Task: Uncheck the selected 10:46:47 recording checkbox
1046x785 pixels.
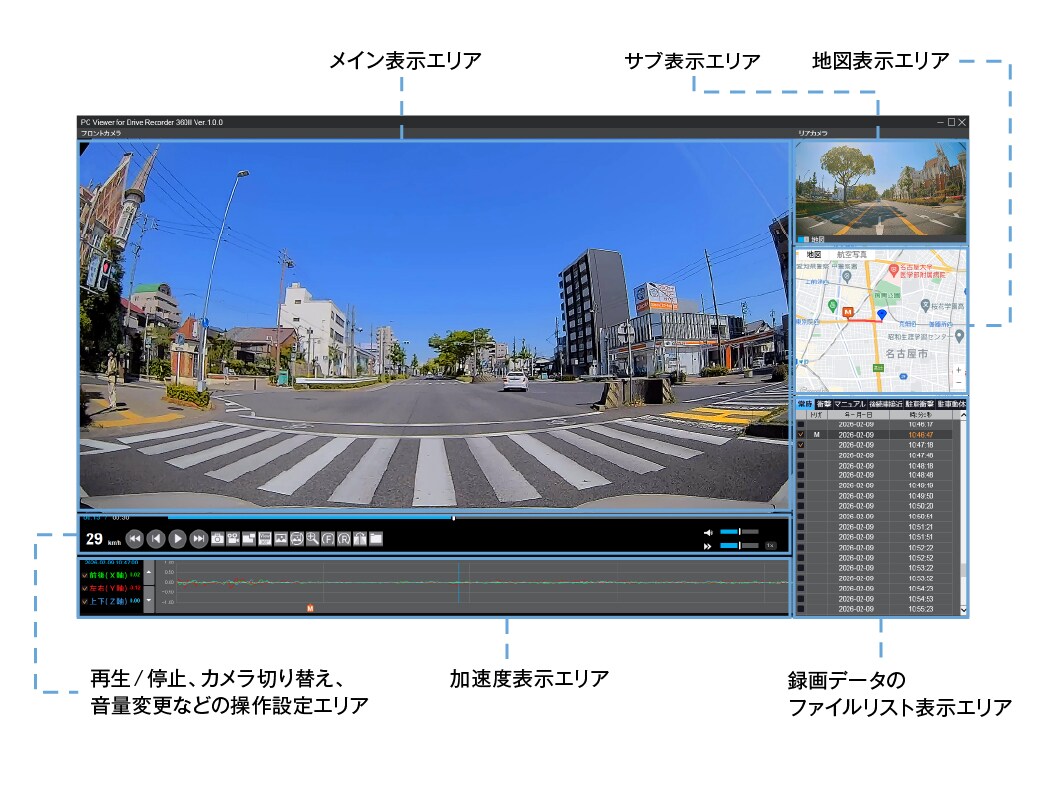Action: pos(800,435)
